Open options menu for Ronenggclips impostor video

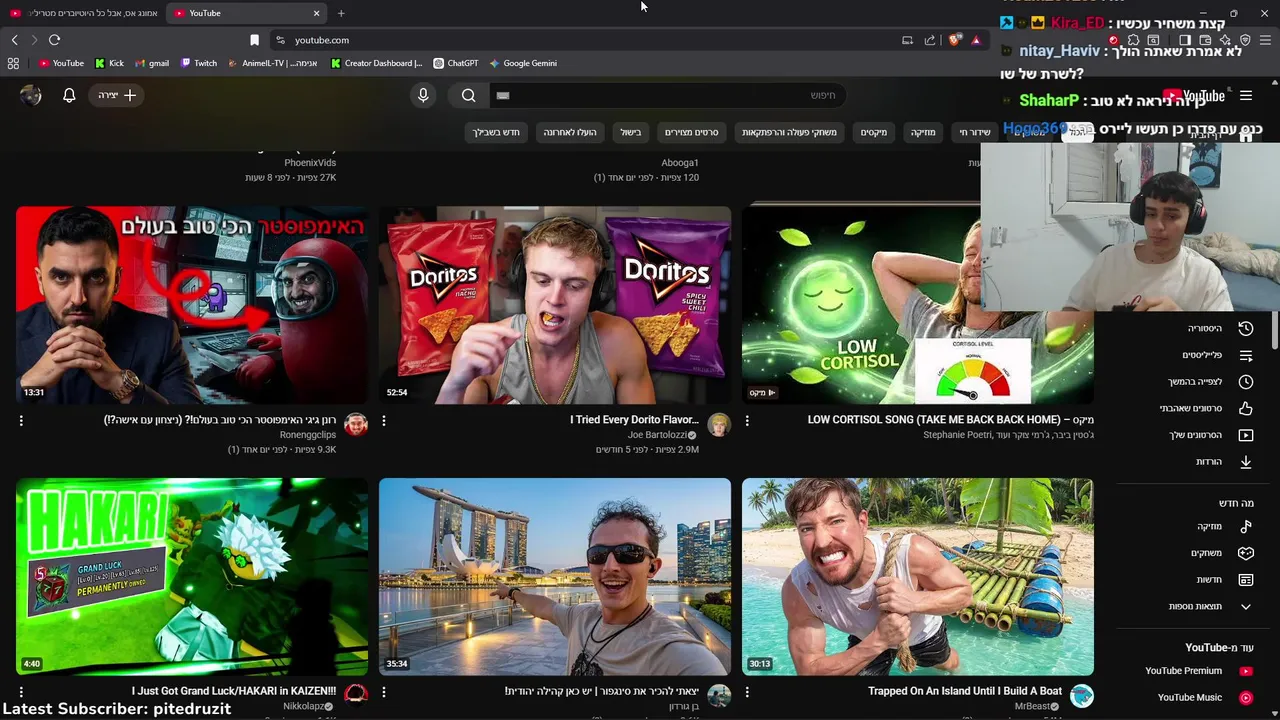coord(21,421)
